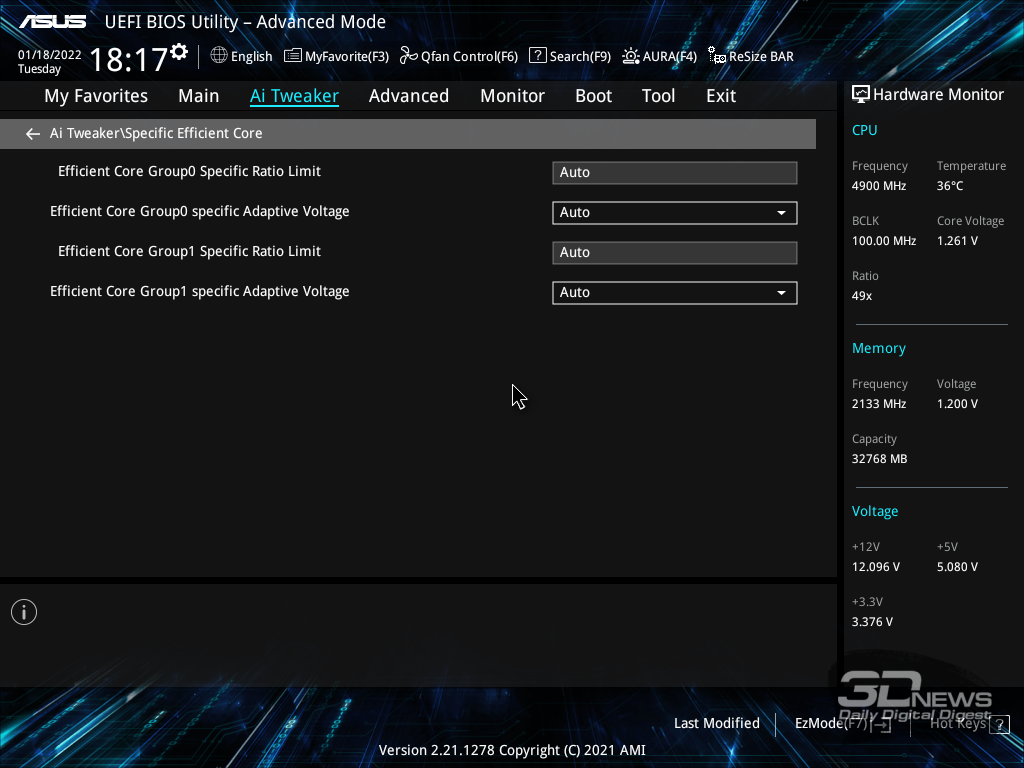Click the back arrow icon in breadcrumb
Image resolution: width=1024 pixels, height=768 pixels.
33,134
